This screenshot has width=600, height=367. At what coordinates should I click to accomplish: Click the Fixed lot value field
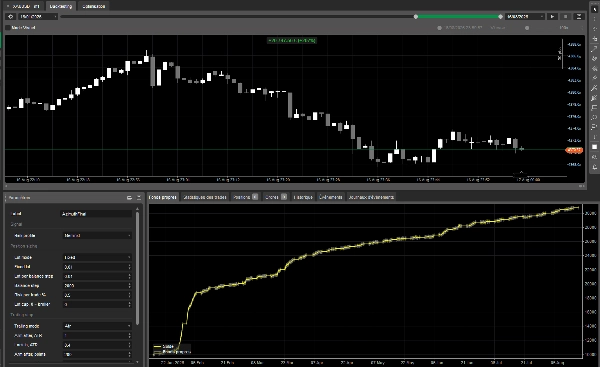97,267
